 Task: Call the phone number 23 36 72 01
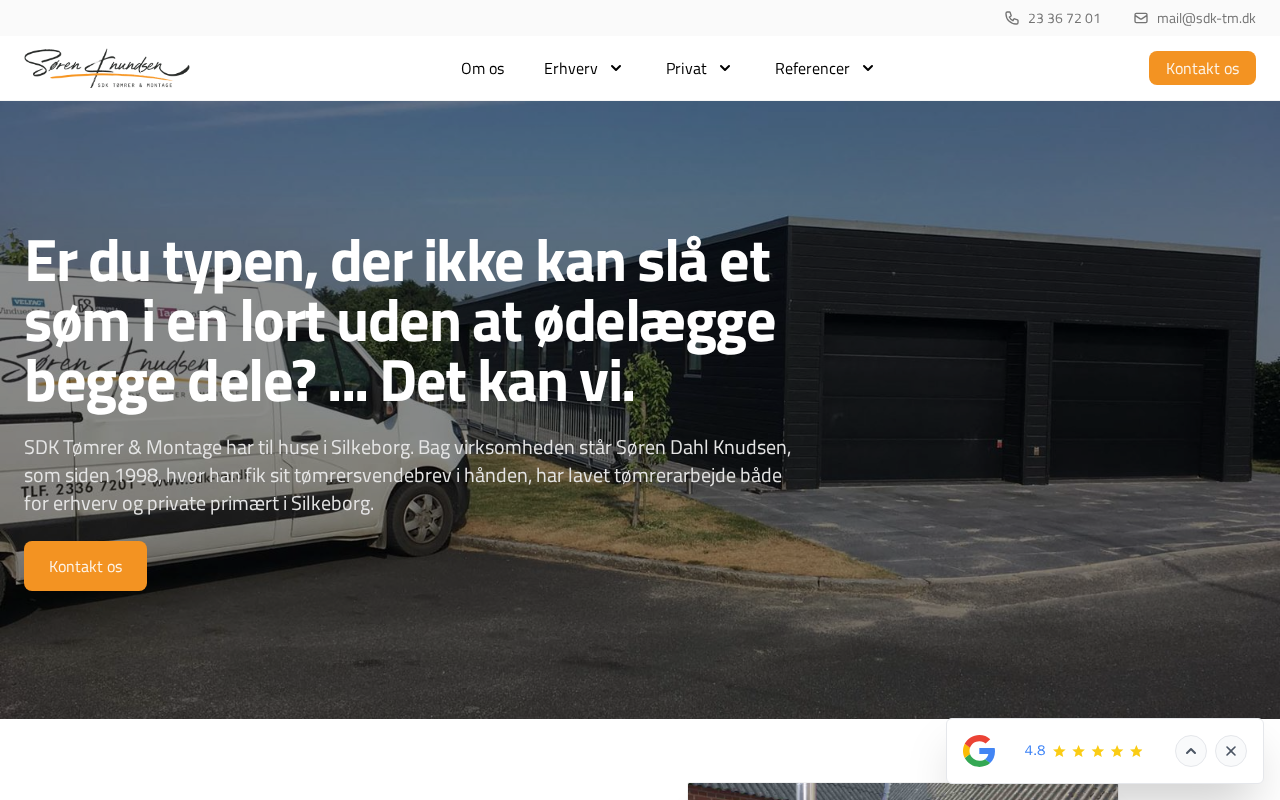(x=1064, y=18)
